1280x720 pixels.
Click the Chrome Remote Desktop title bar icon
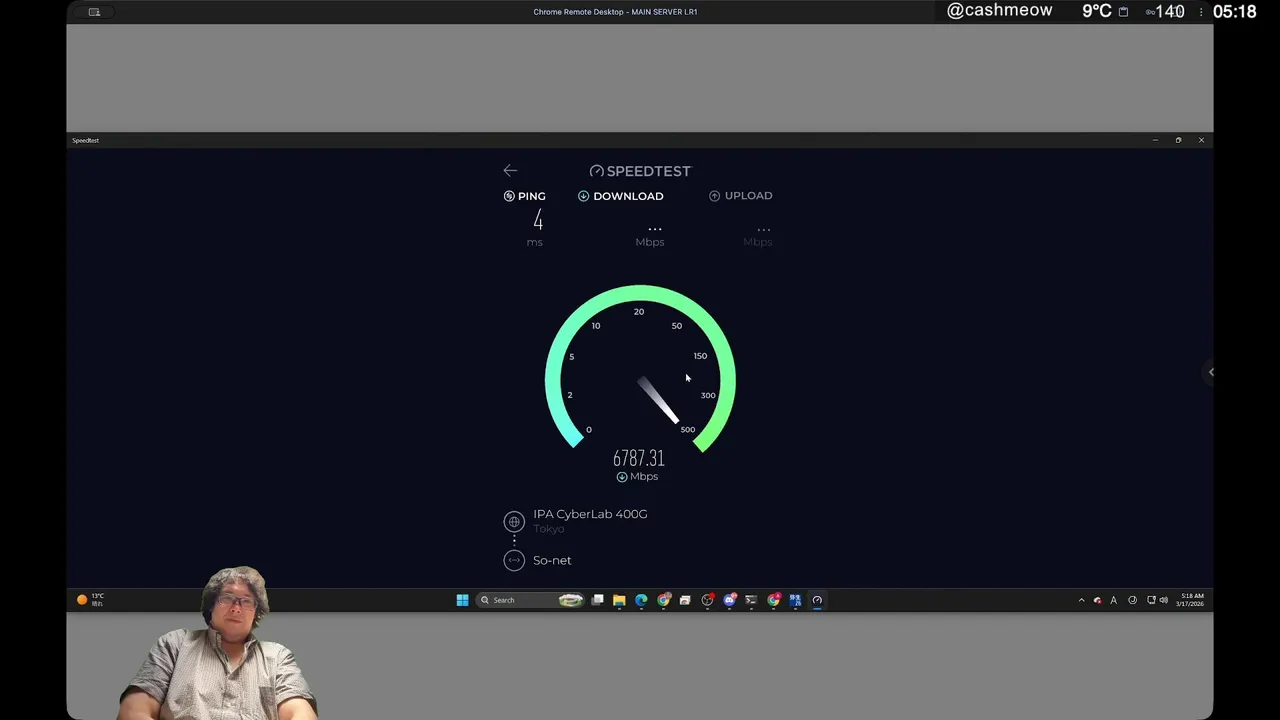click(94, 12)
